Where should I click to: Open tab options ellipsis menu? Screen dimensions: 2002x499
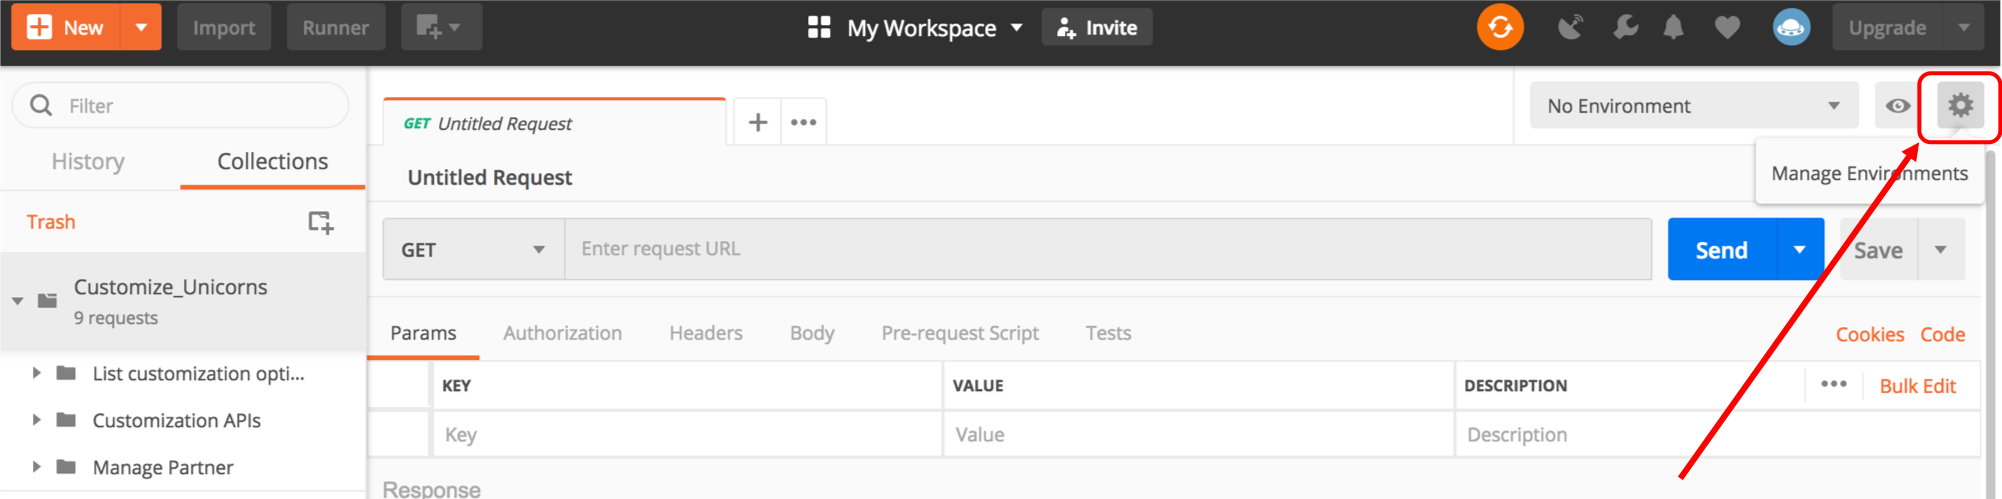[803, 122]
